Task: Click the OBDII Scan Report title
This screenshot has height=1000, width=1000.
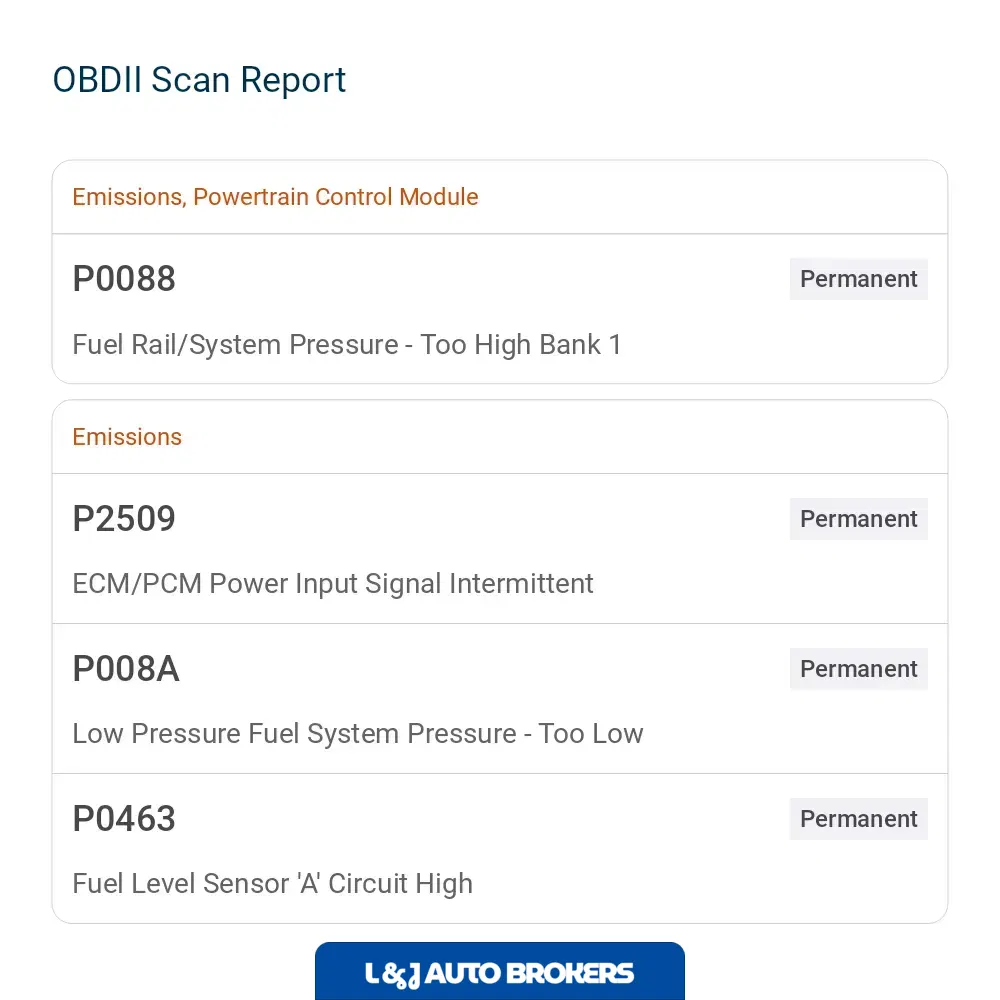Action: coord(199,80)
